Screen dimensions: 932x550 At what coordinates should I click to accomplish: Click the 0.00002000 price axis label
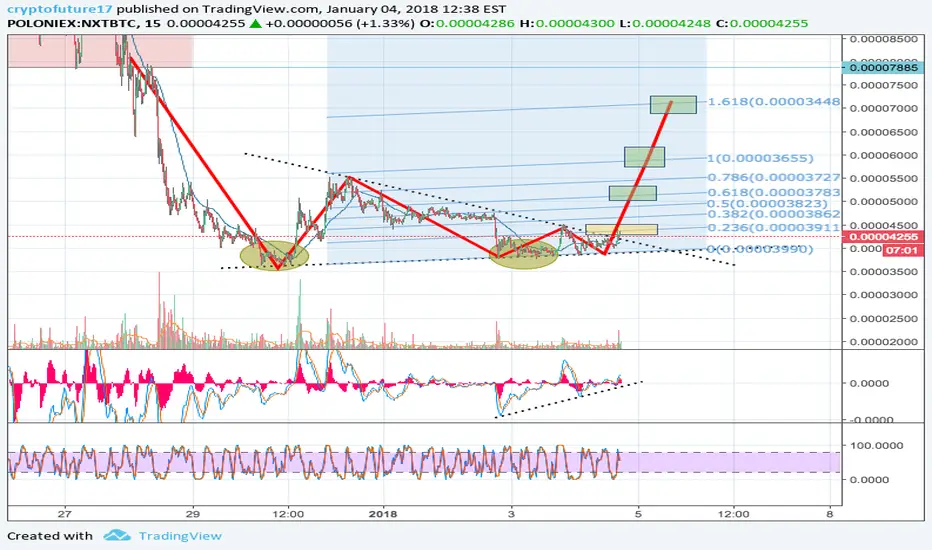[x=883, y=342]
